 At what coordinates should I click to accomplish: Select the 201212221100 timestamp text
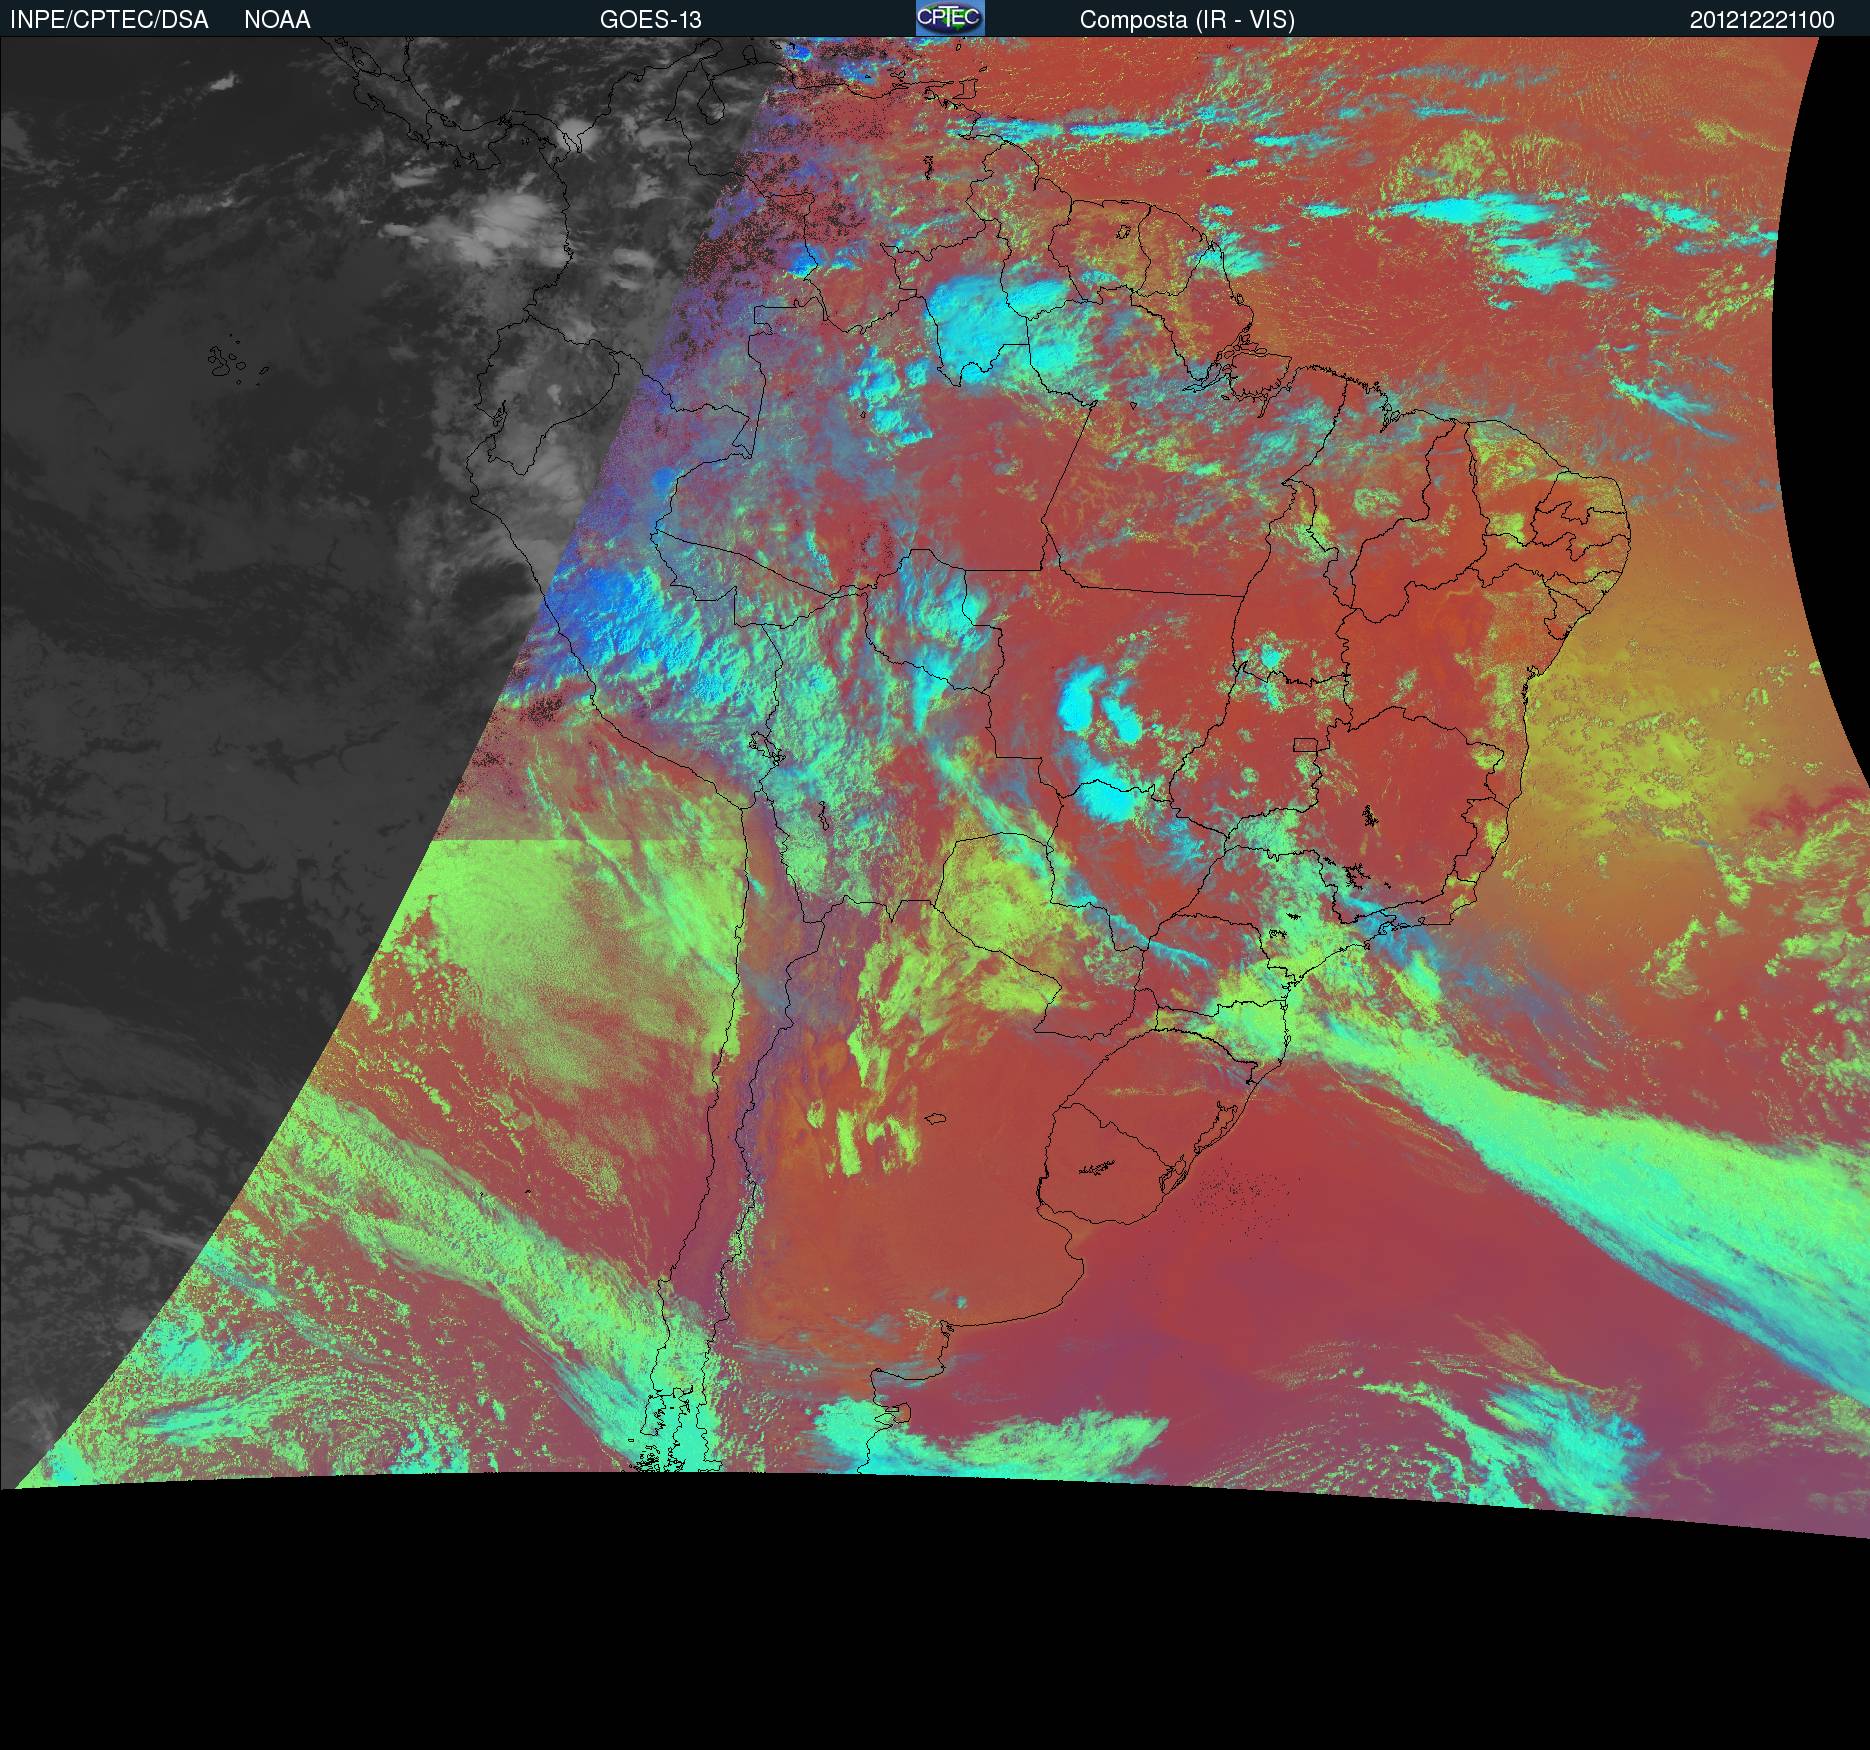click(x=1762, y=20)
